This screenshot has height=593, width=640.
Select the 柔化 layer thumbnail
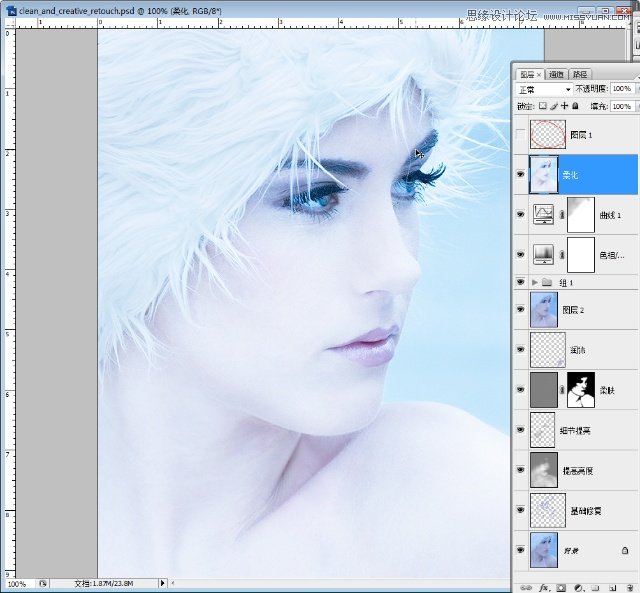[x=544, y=174]
